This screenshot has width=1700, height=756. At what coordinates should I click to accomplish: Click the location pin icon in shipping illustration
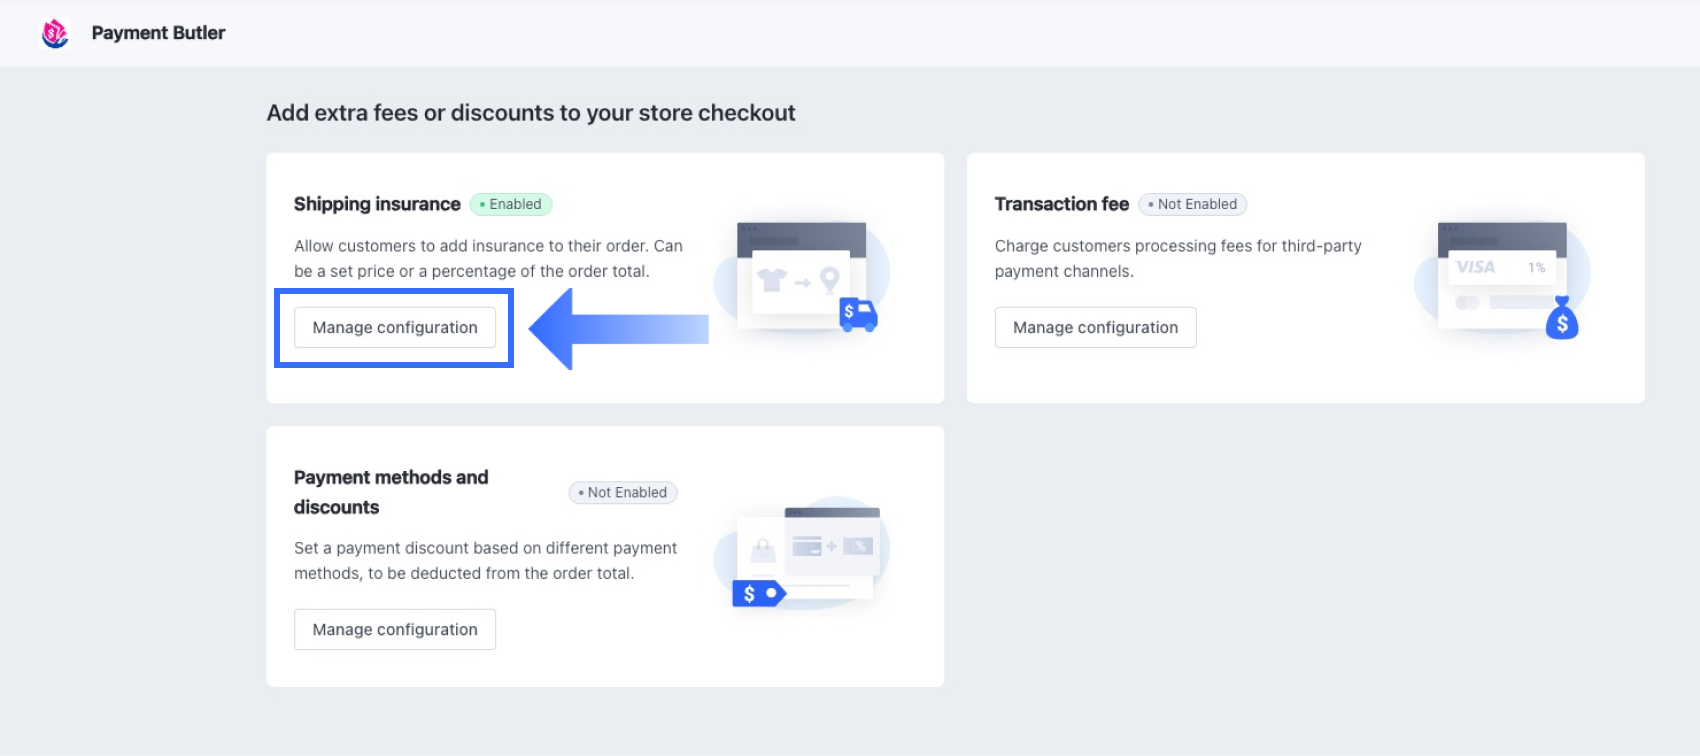[x=829, y=280]
